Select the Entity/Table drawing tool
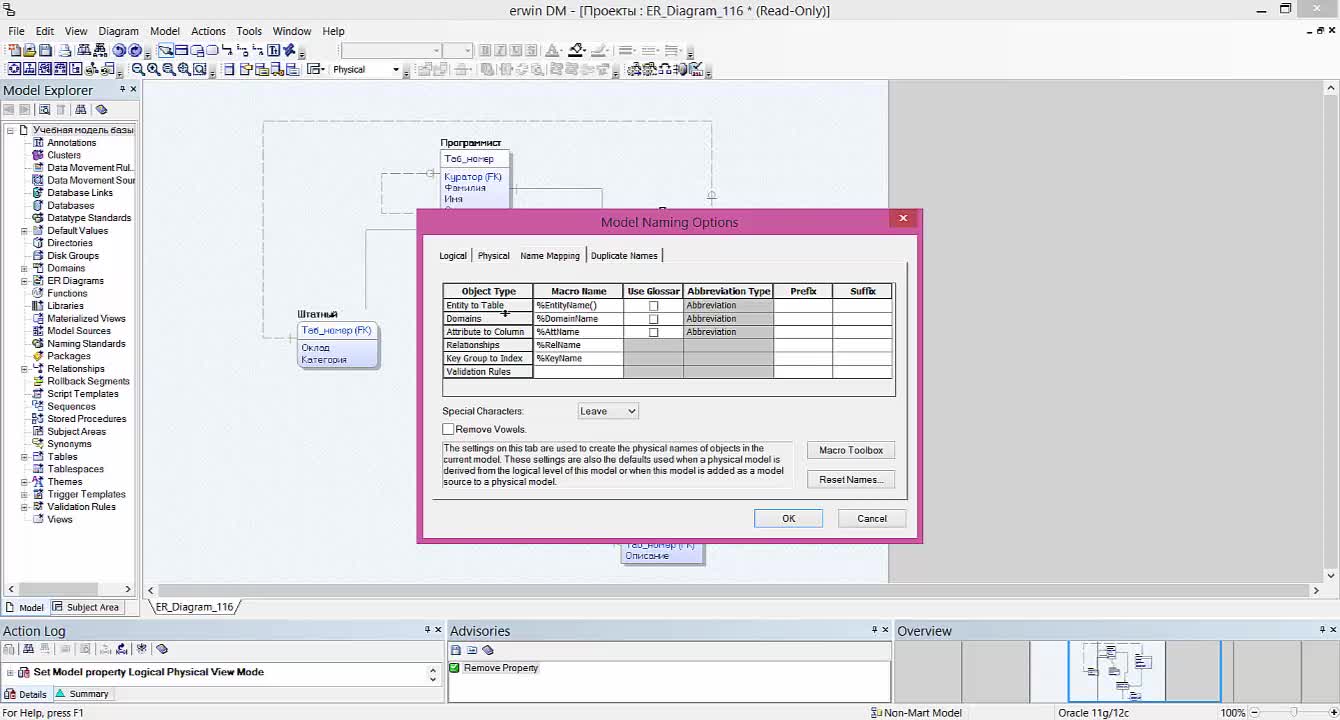 181,50
